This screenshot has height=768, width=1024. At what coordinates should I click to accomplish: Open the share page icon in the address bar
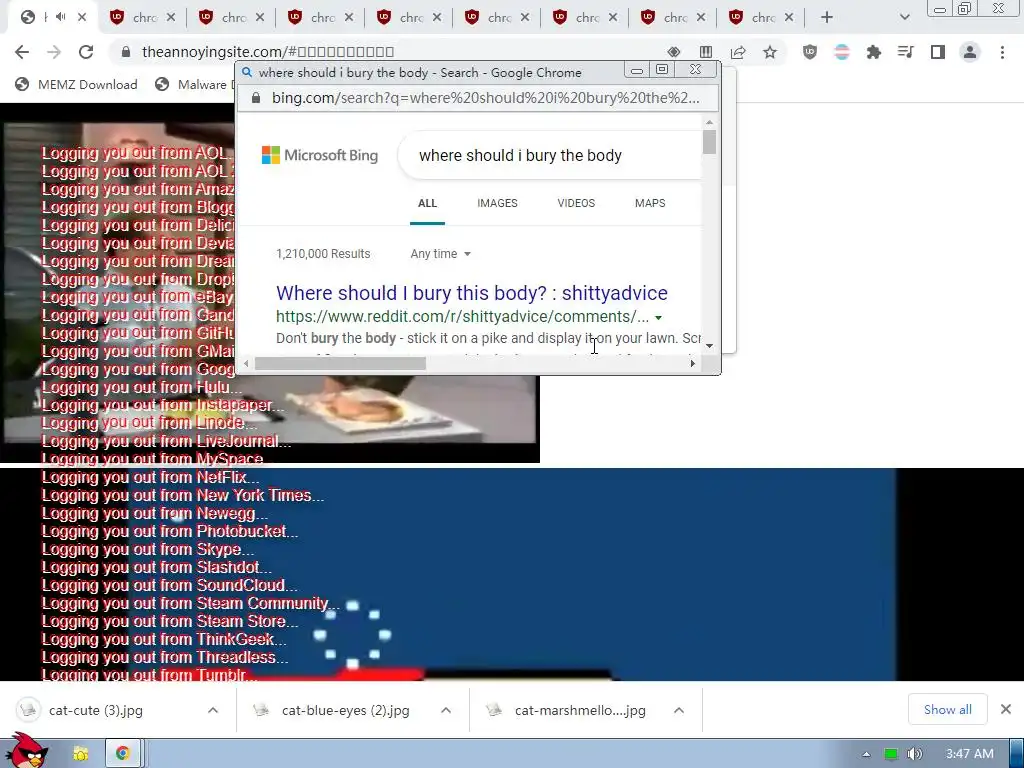click(738, 52)
